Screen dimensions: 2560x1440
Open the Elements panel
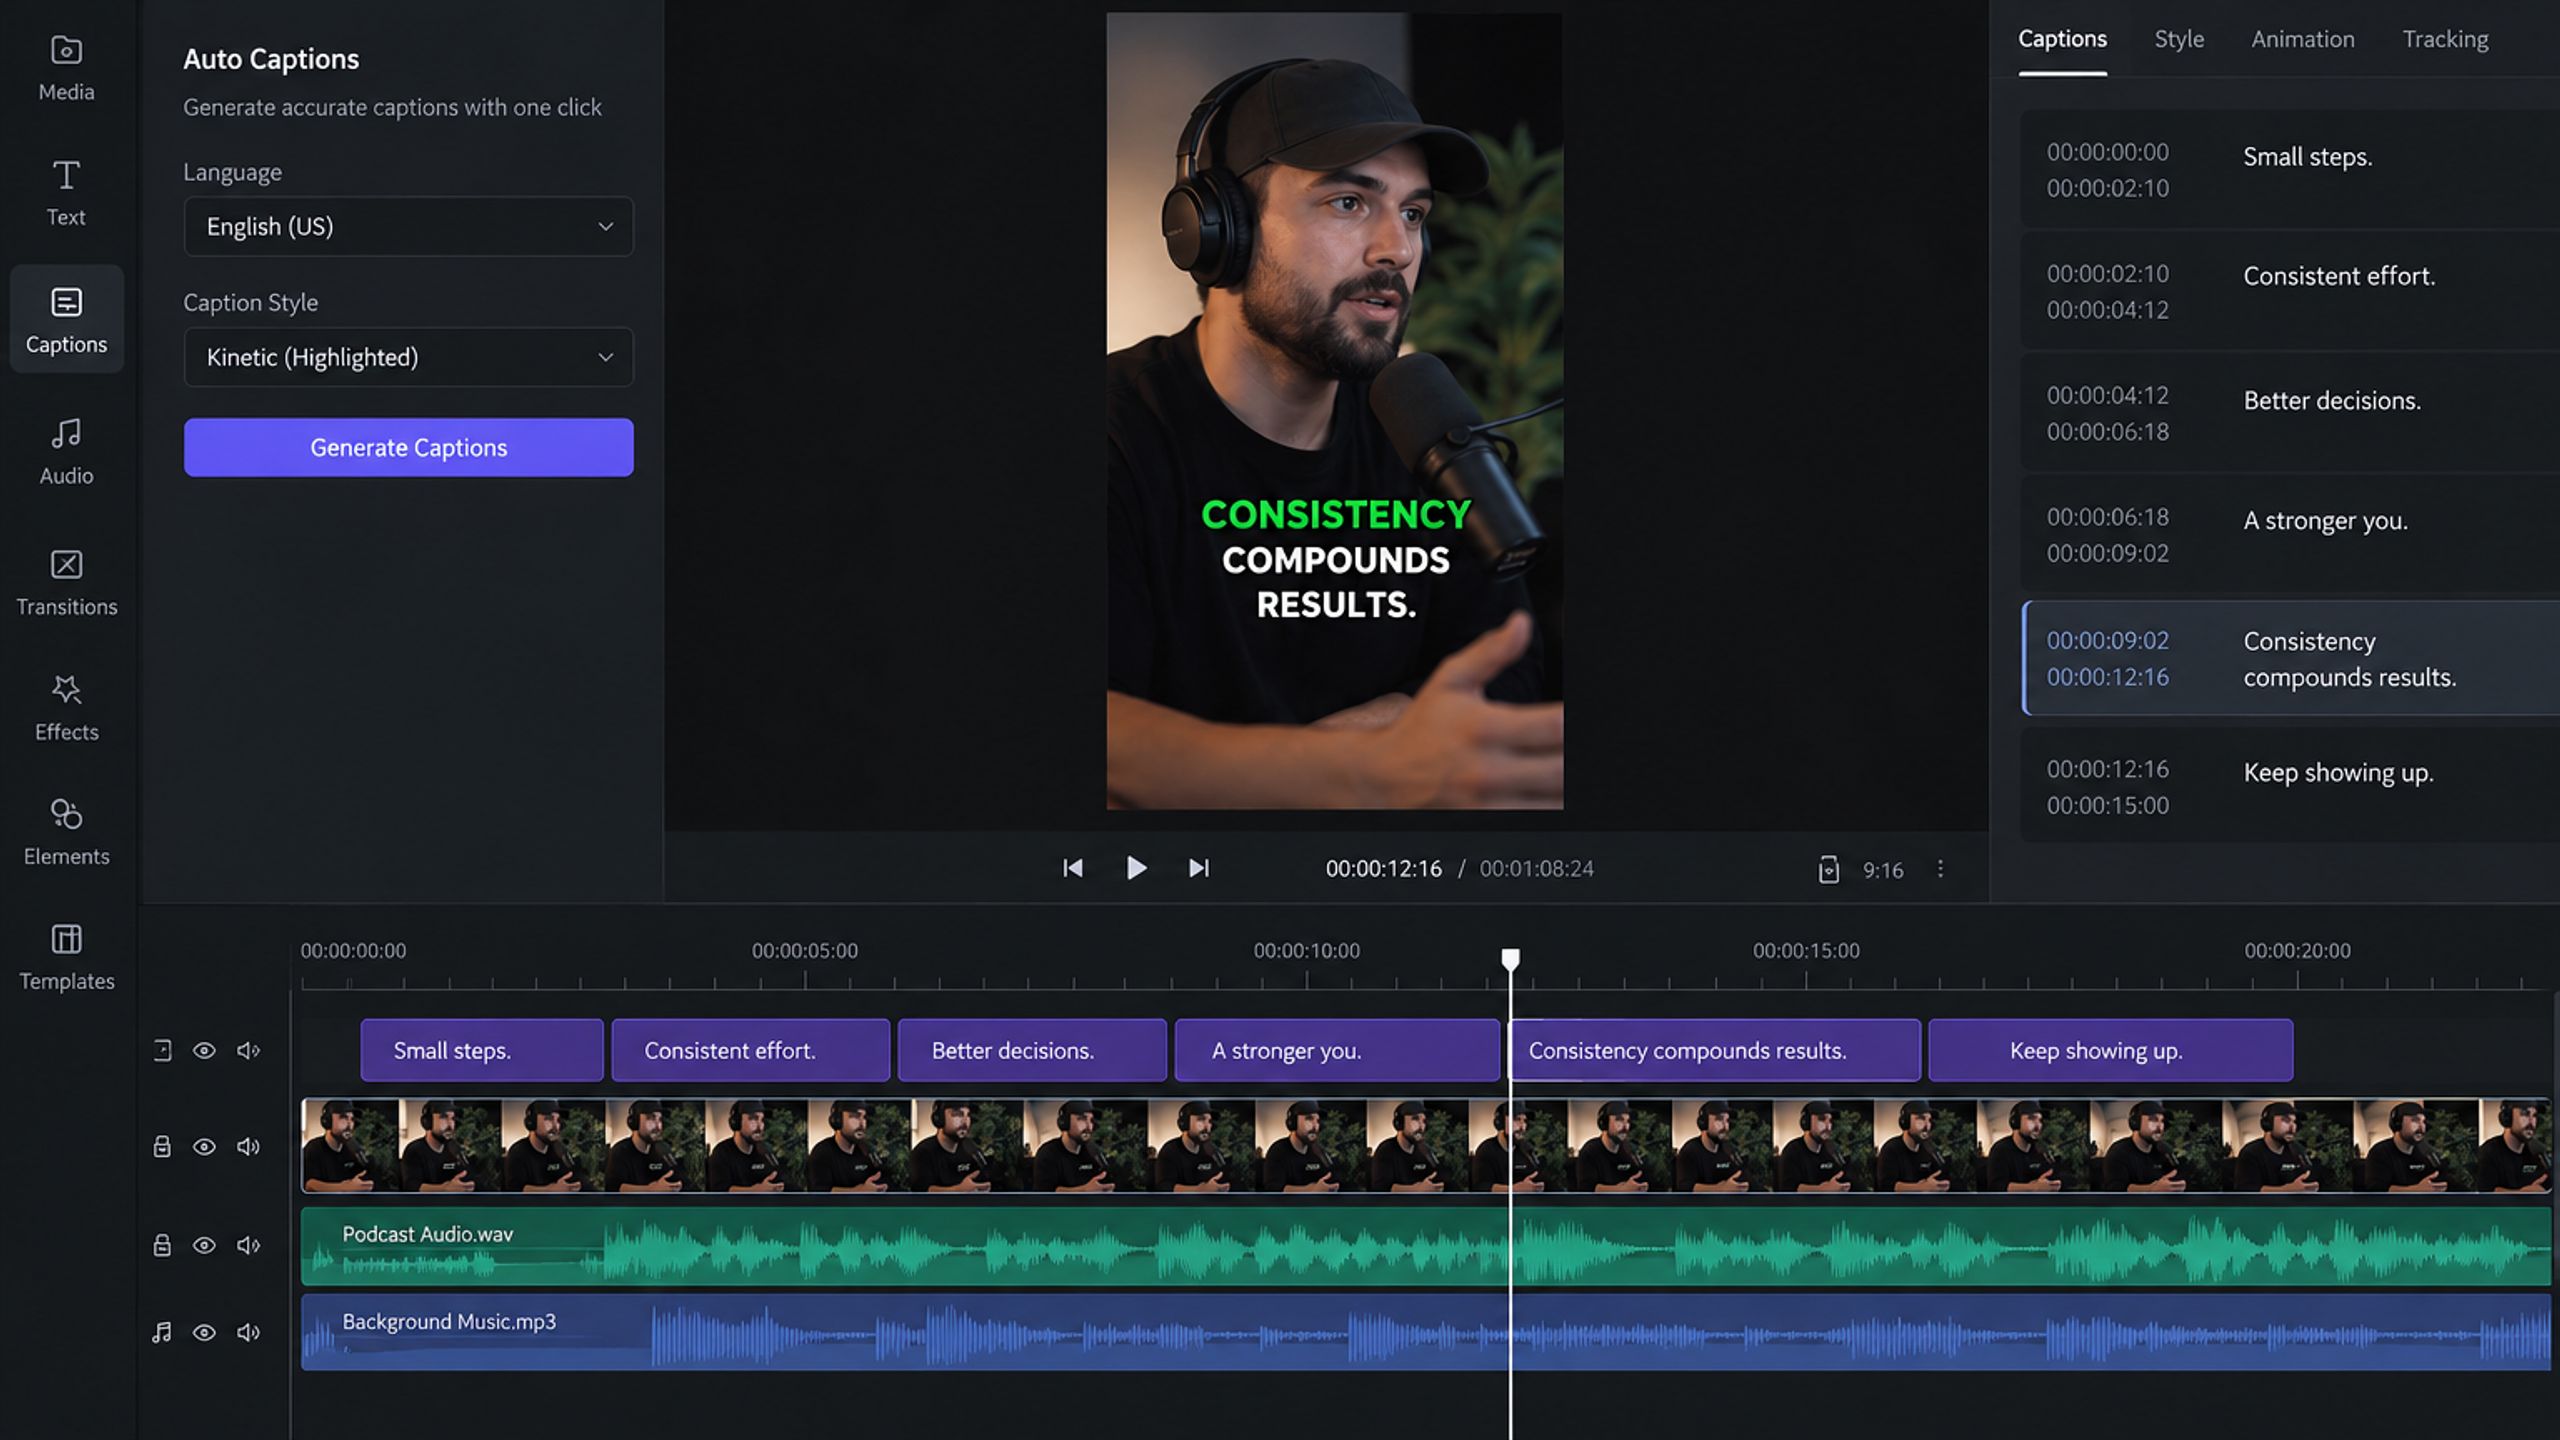click(x=66, y=832)
